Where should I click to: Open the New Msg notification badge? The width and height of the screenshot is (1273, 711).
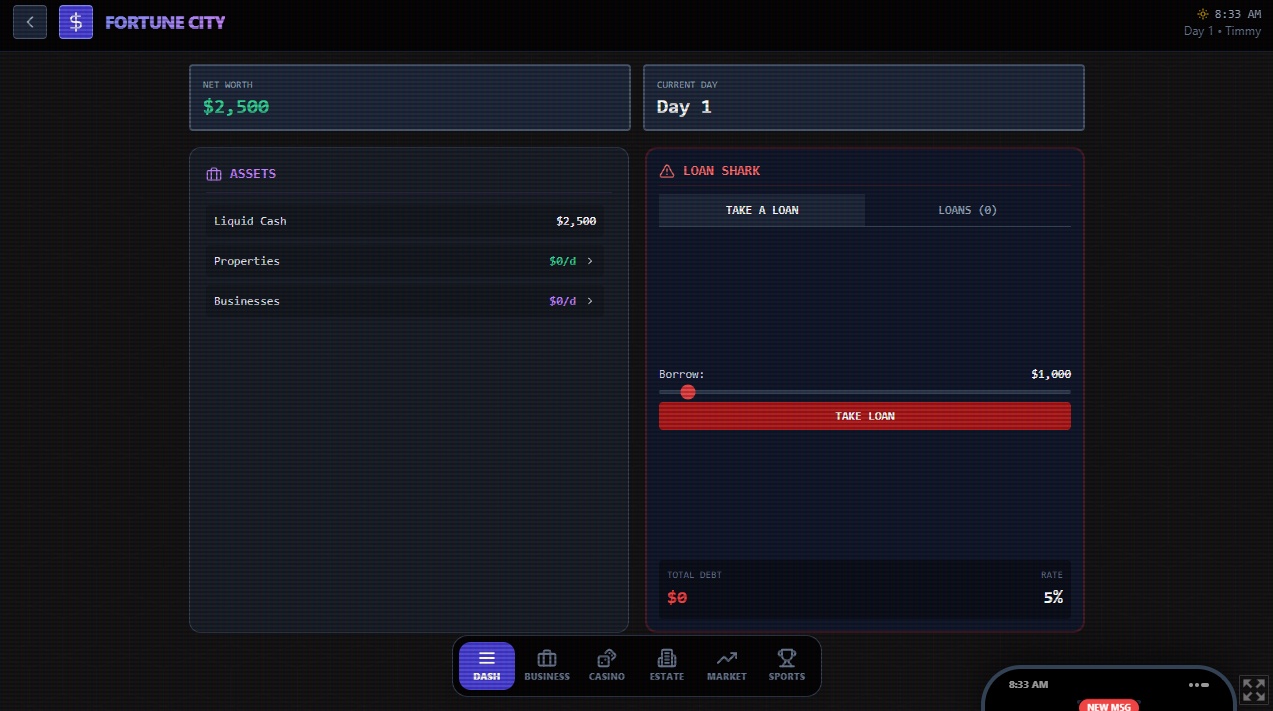1109,706
